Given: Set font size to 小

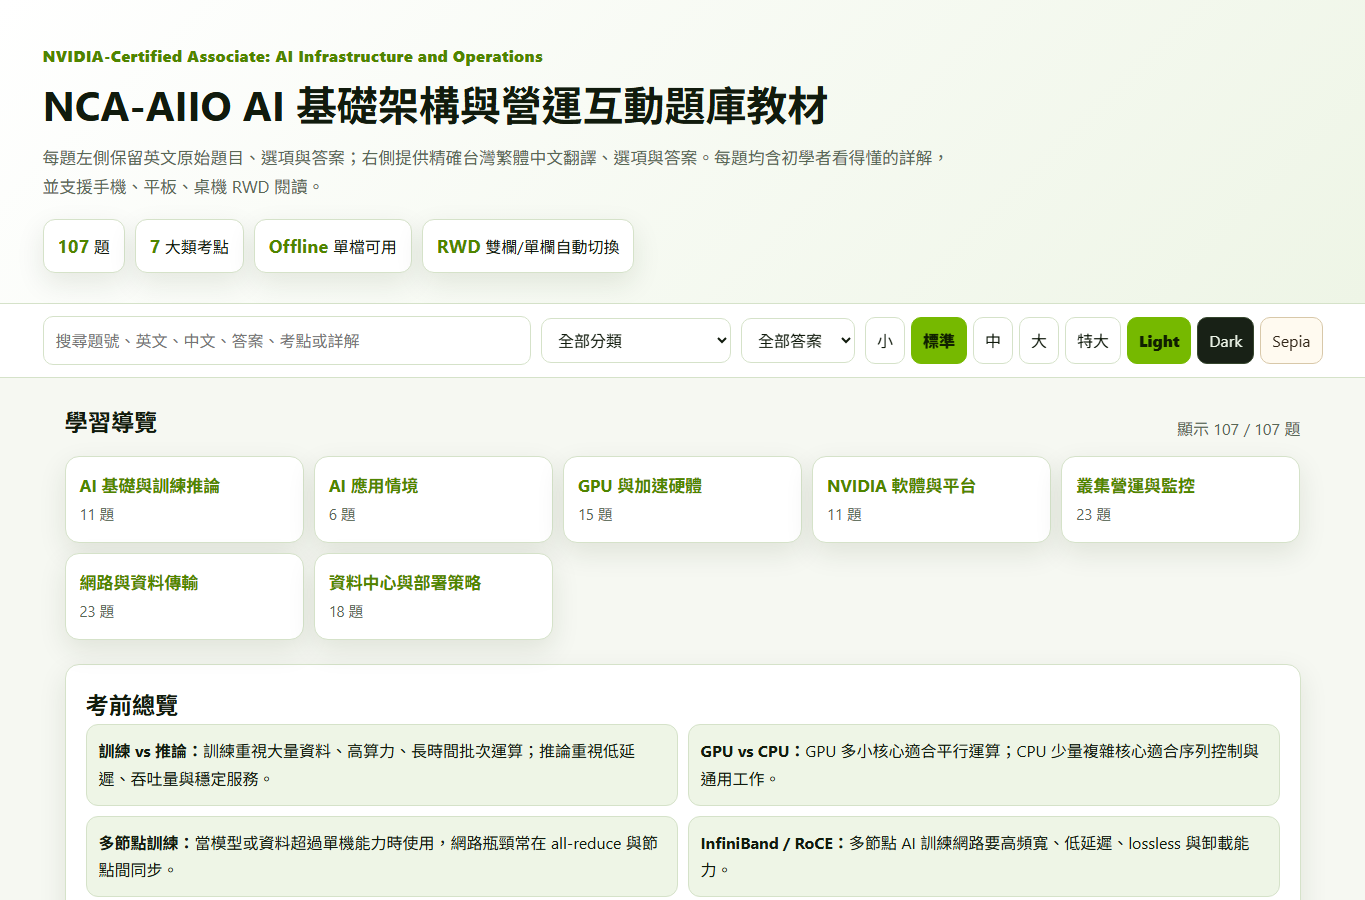Looking at the screenshot, I should [x=885, y=341].
